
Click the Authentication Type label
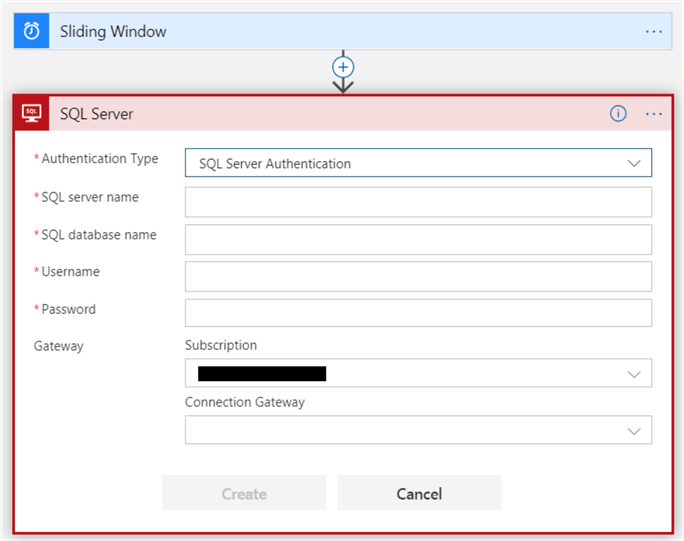[x=100, y=159]
